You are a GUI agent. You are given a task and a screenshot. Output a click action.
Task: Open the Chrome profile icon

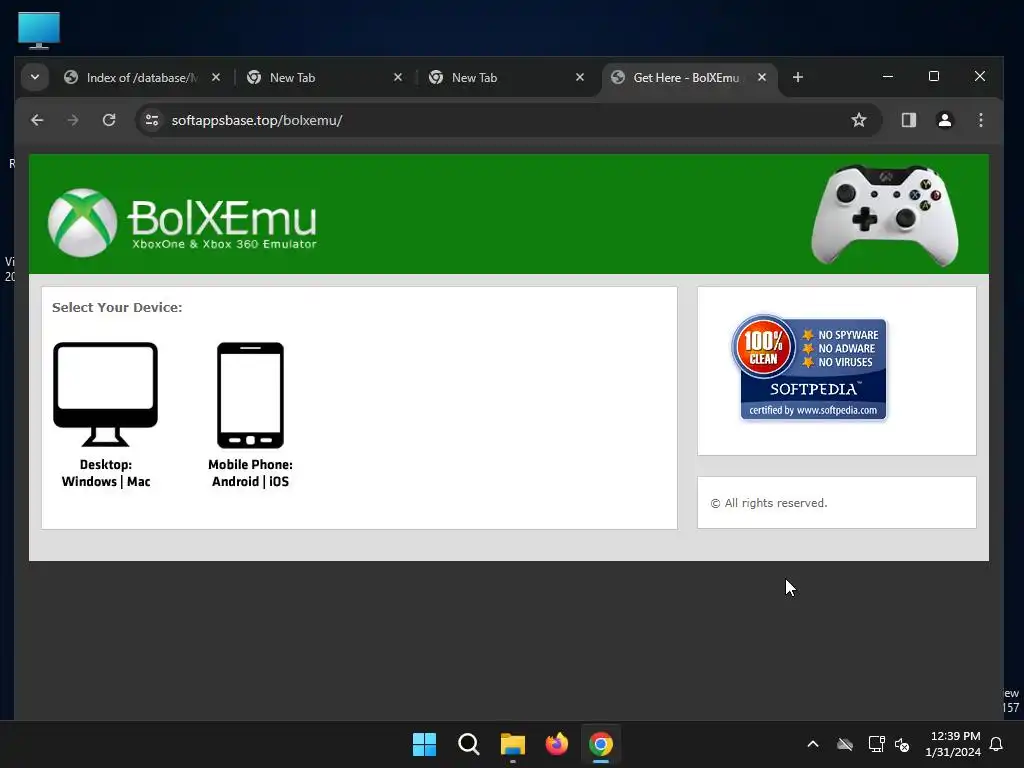coord(944,120)
